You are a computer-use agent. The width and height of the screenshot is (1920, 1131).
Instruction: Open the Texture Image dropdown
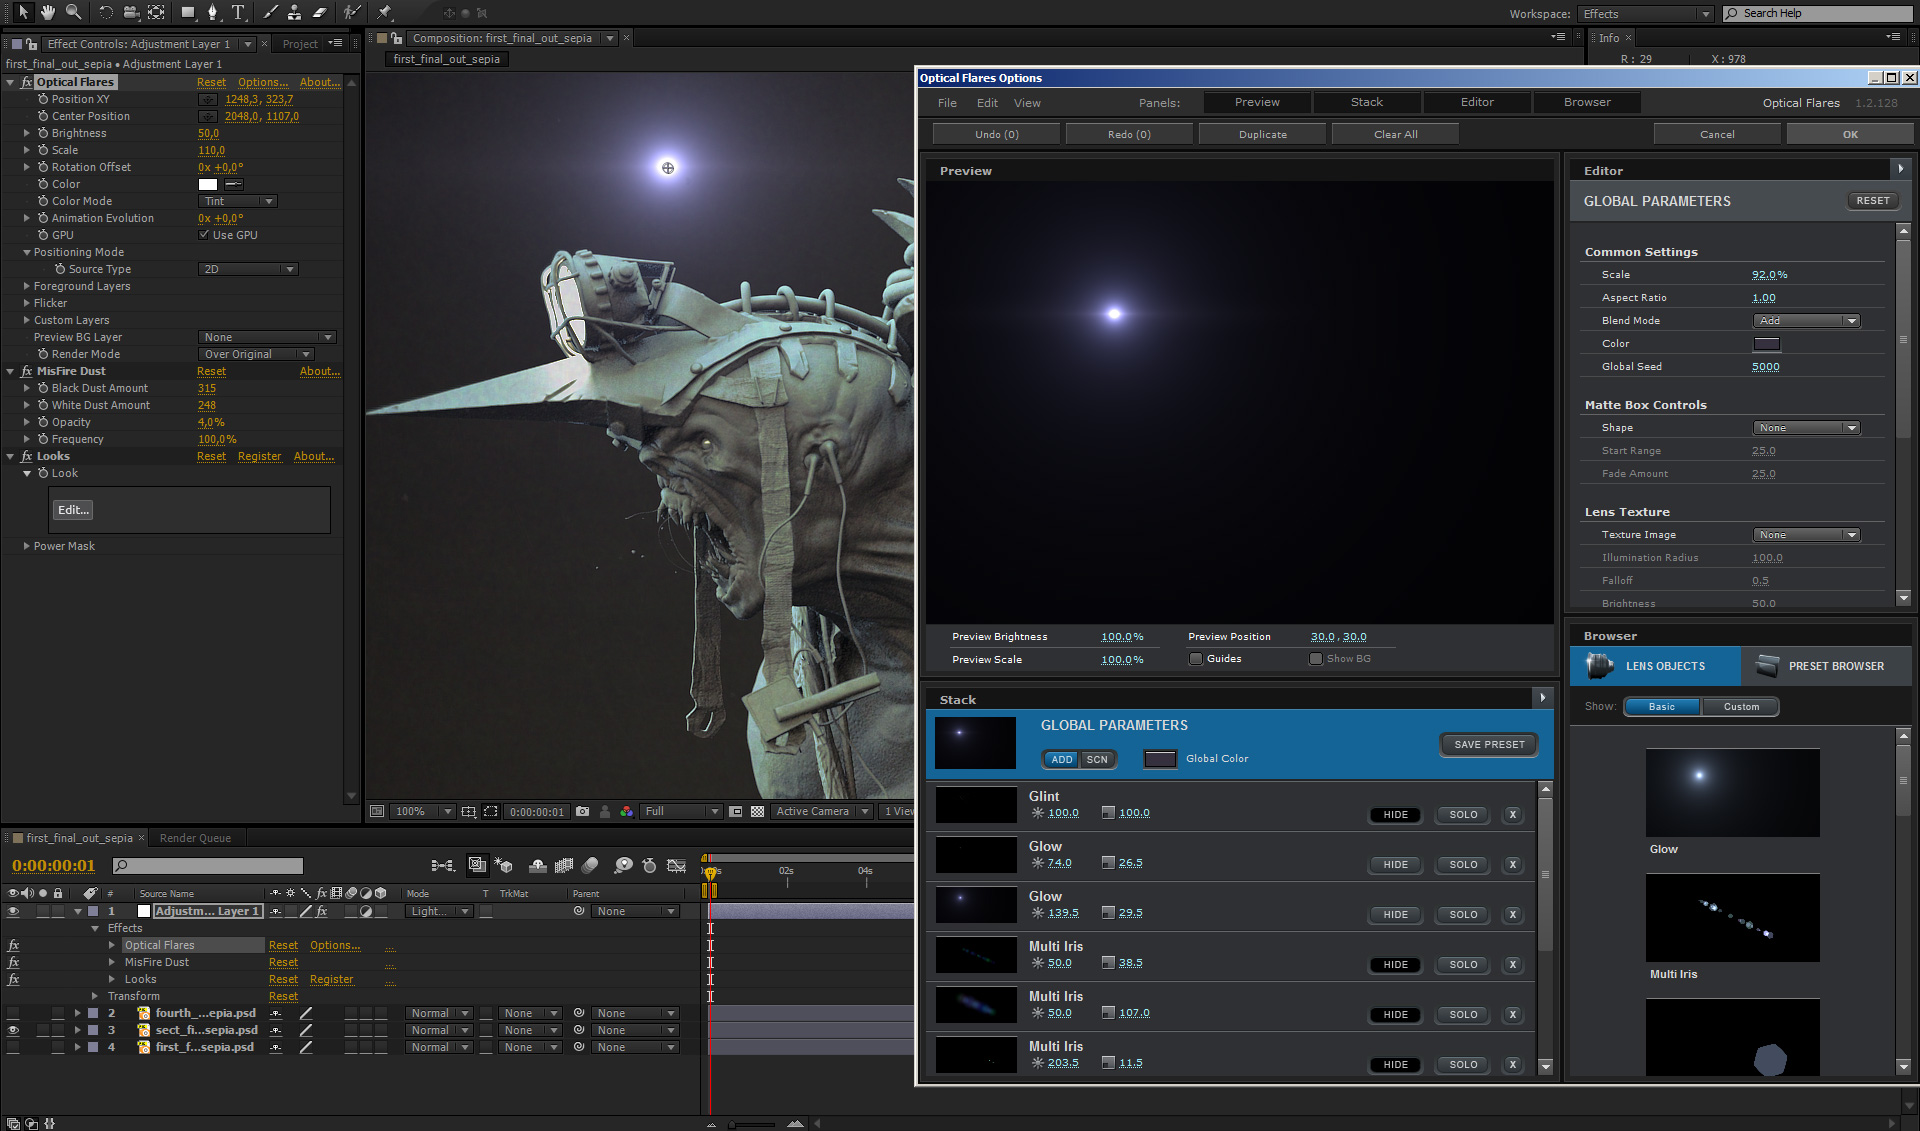pyautogui.click(x=1806, y=535)
